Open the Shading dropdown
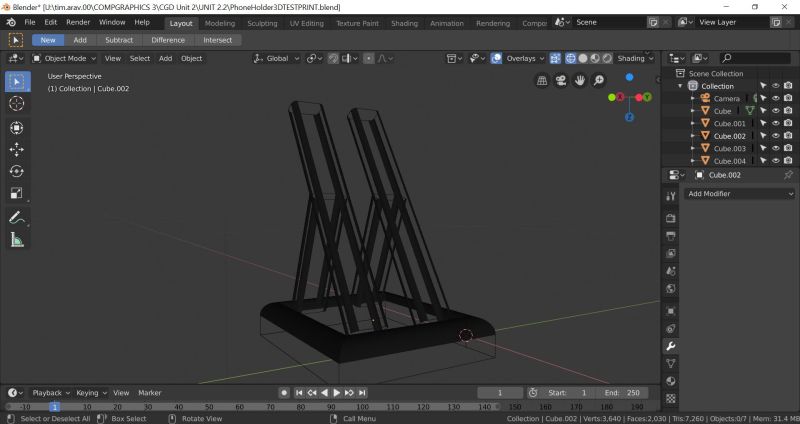The height and width of the screenshot is (424, 800). 635,59
